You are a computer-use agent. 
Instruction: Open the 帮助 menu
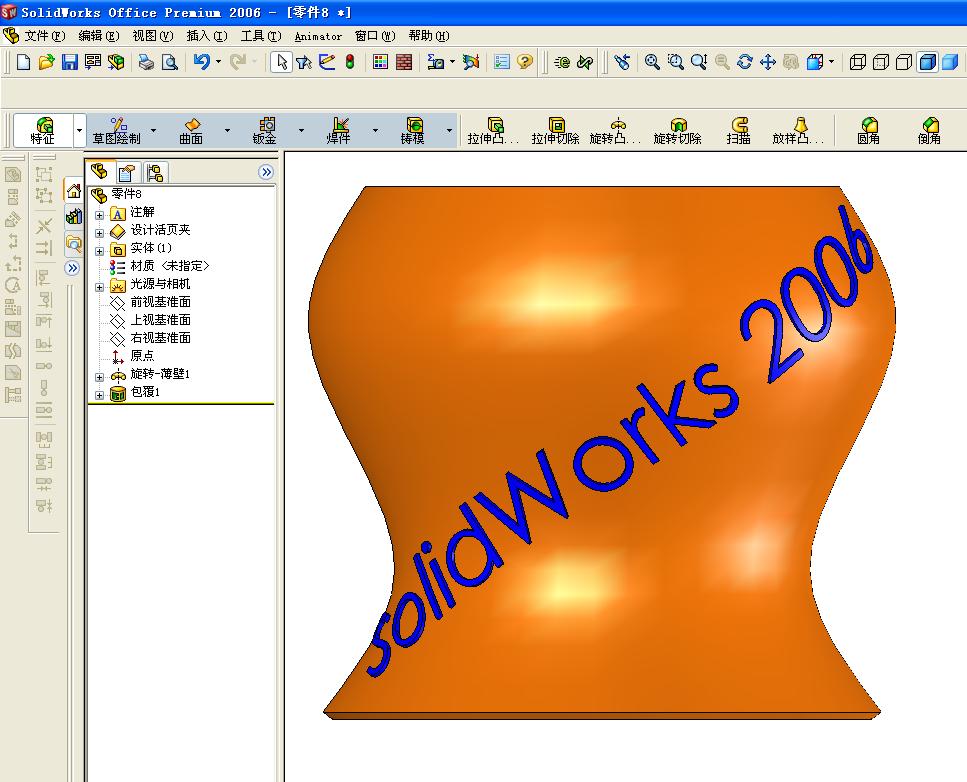click(x=429, y=36)
